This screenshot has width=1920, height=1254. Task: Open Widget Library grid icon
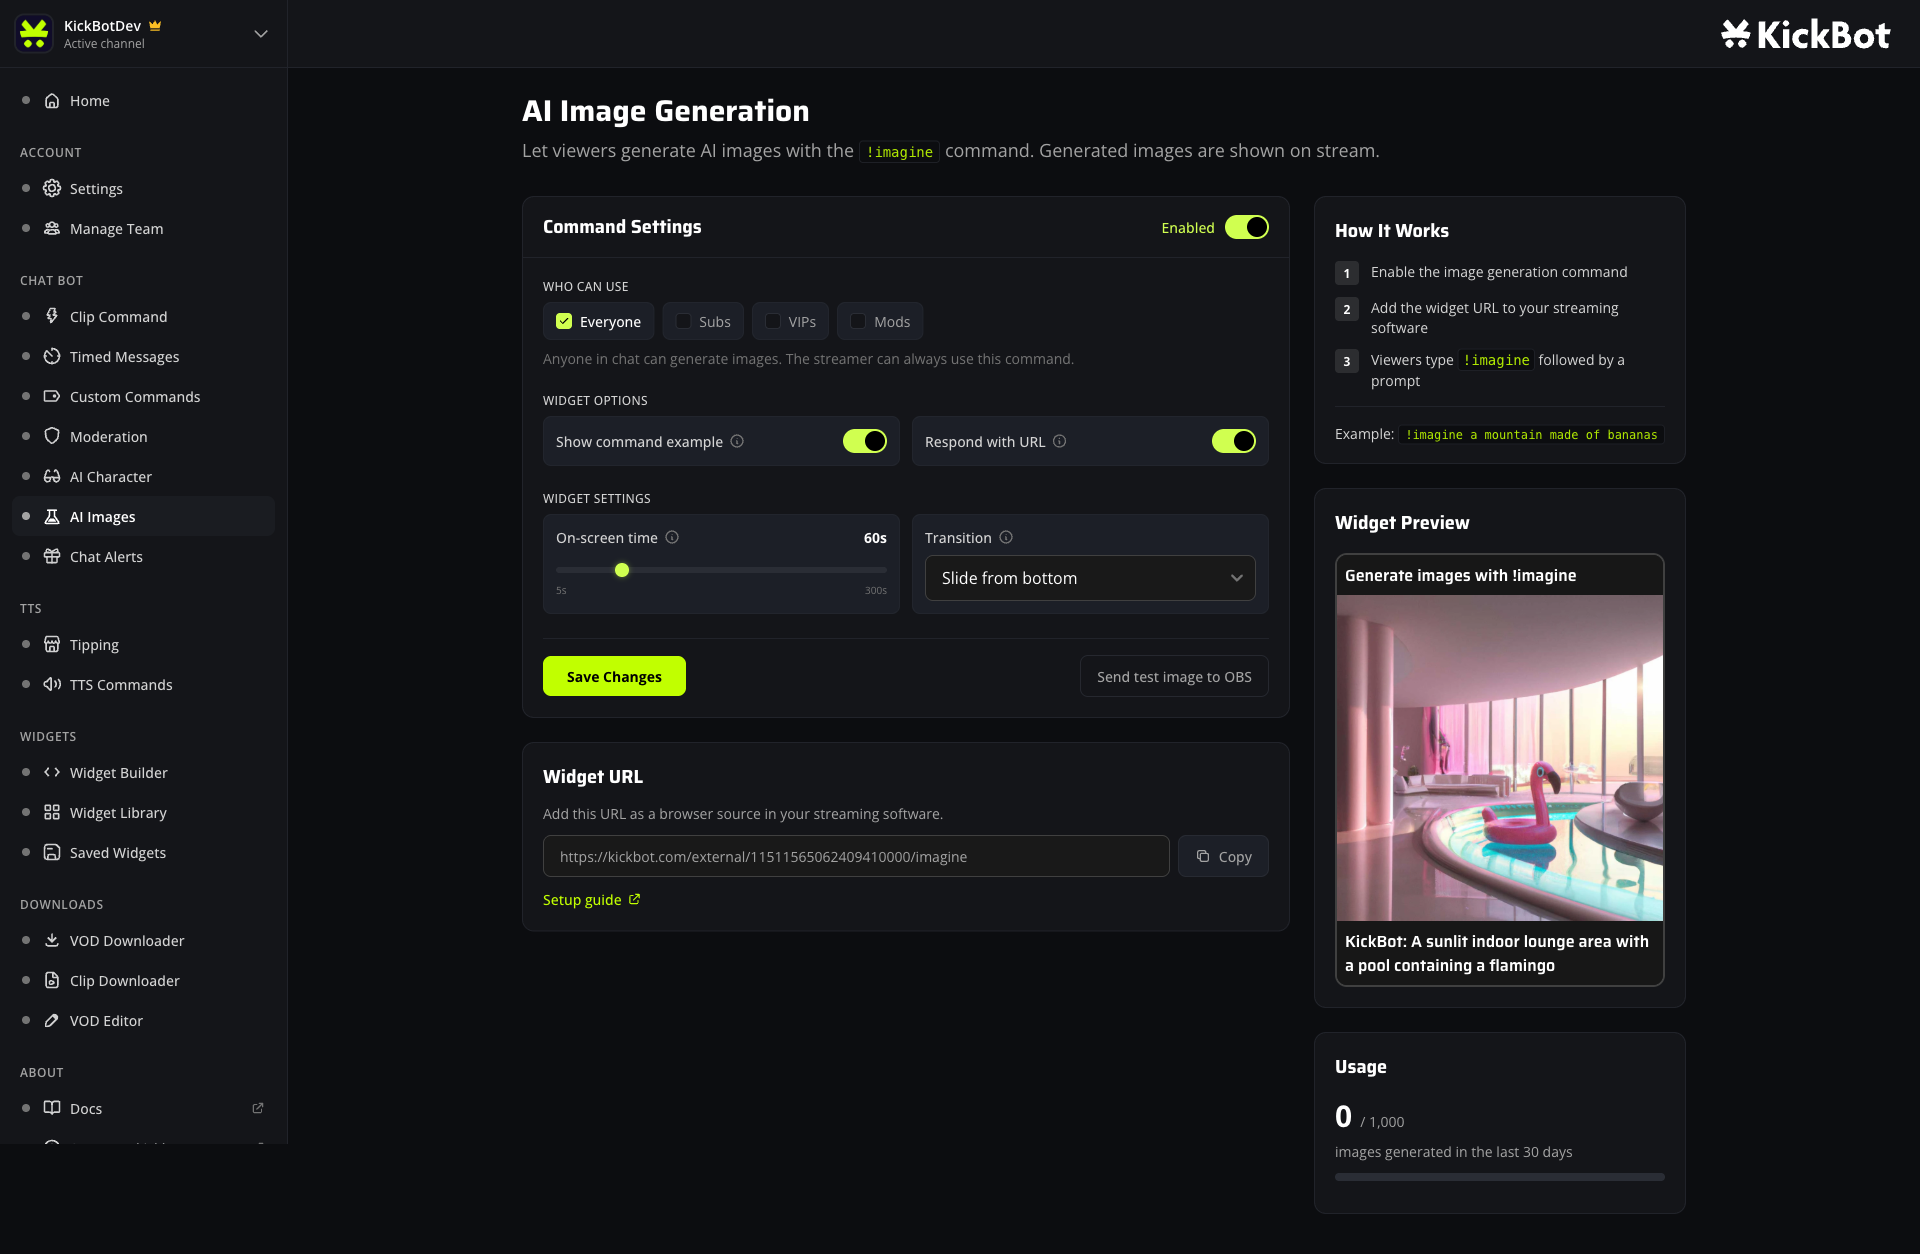click(x=52, y=813)
